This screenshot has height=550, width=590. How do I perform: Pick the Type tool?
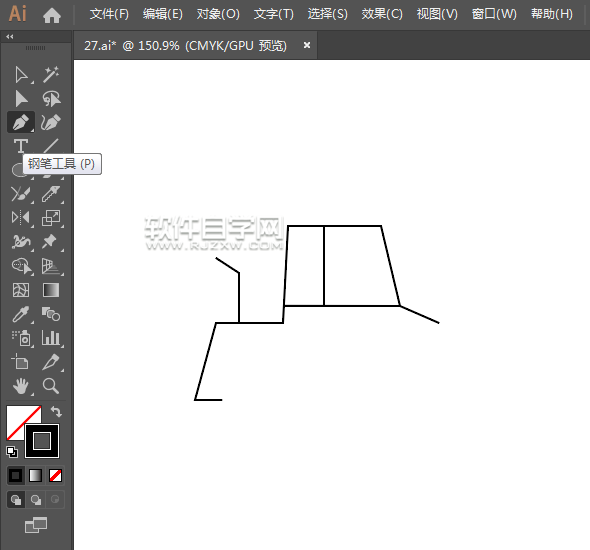coord(21,146)
